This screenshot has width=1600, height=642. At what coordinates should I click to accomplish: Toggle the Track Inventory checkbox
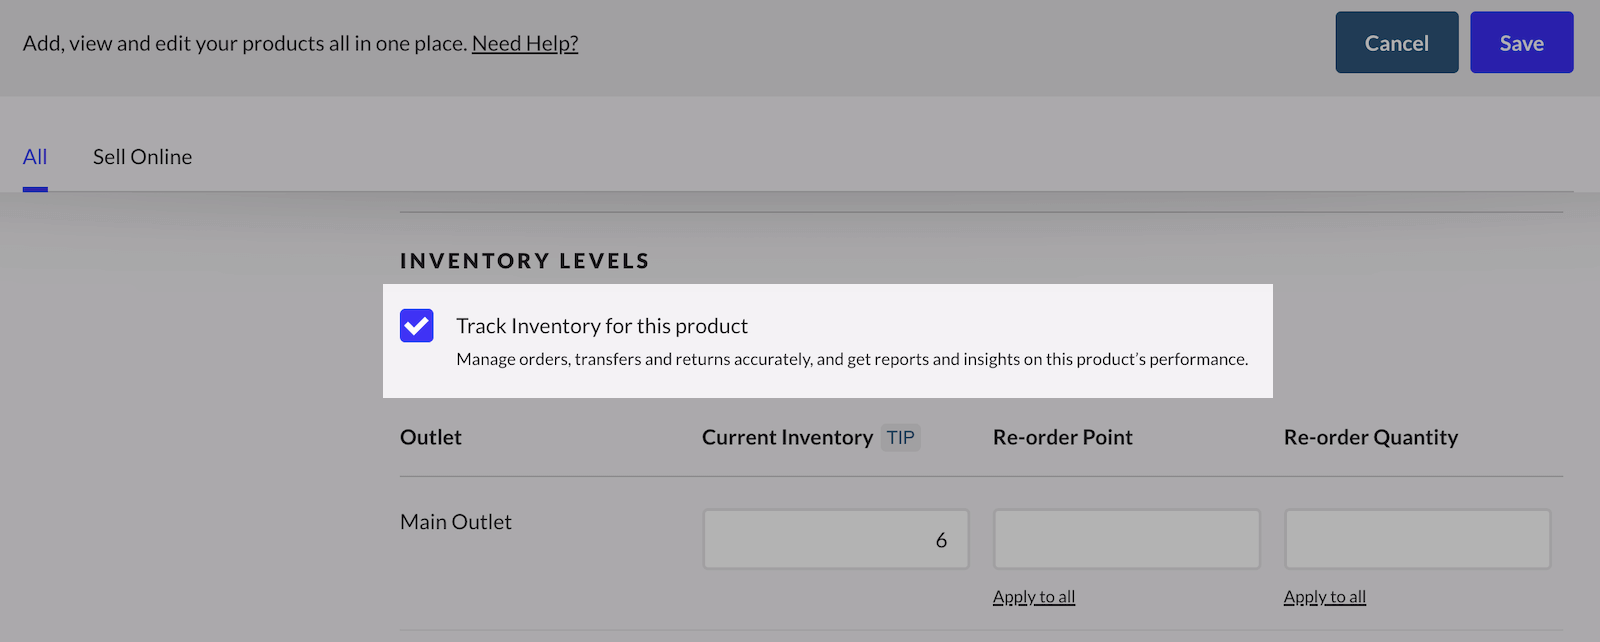click(x=417, y=326)
